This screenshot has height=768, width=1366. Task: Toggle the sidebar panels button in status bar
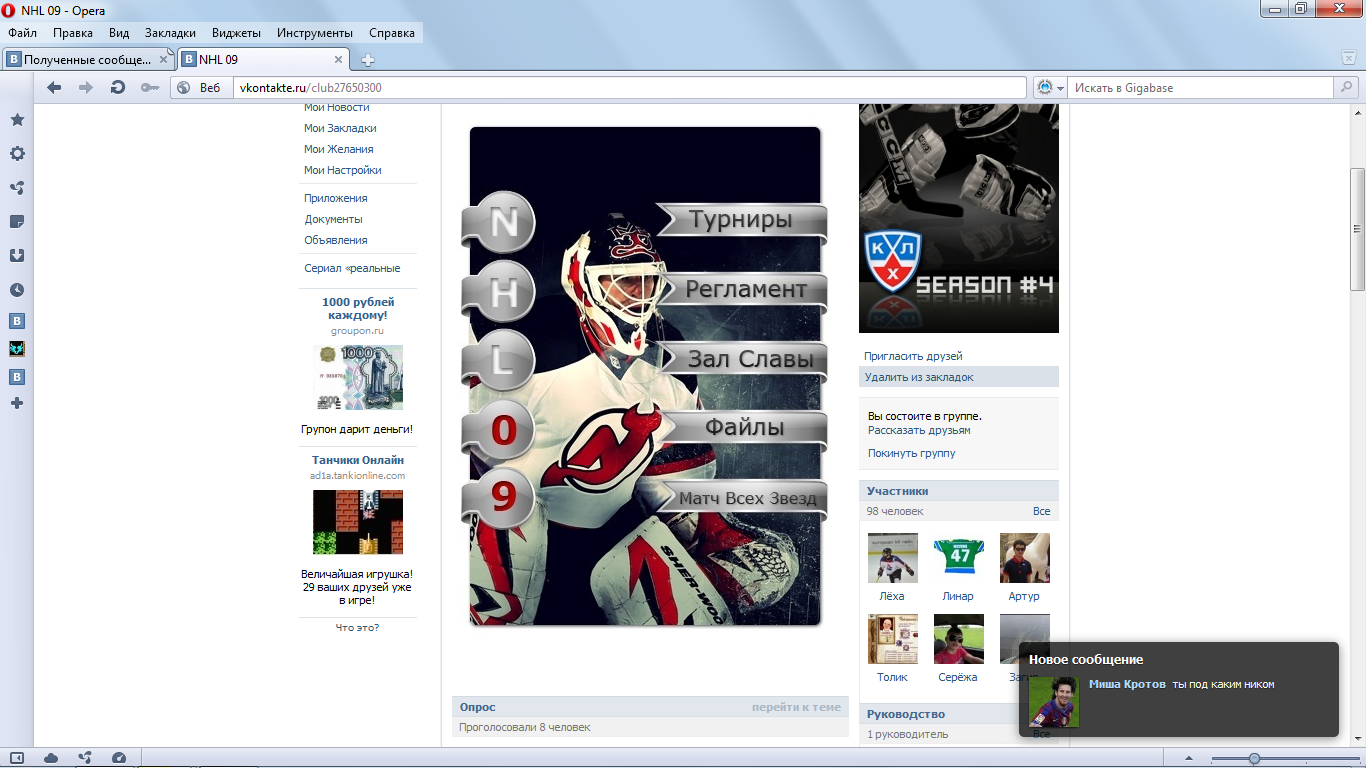click(17, 758)
